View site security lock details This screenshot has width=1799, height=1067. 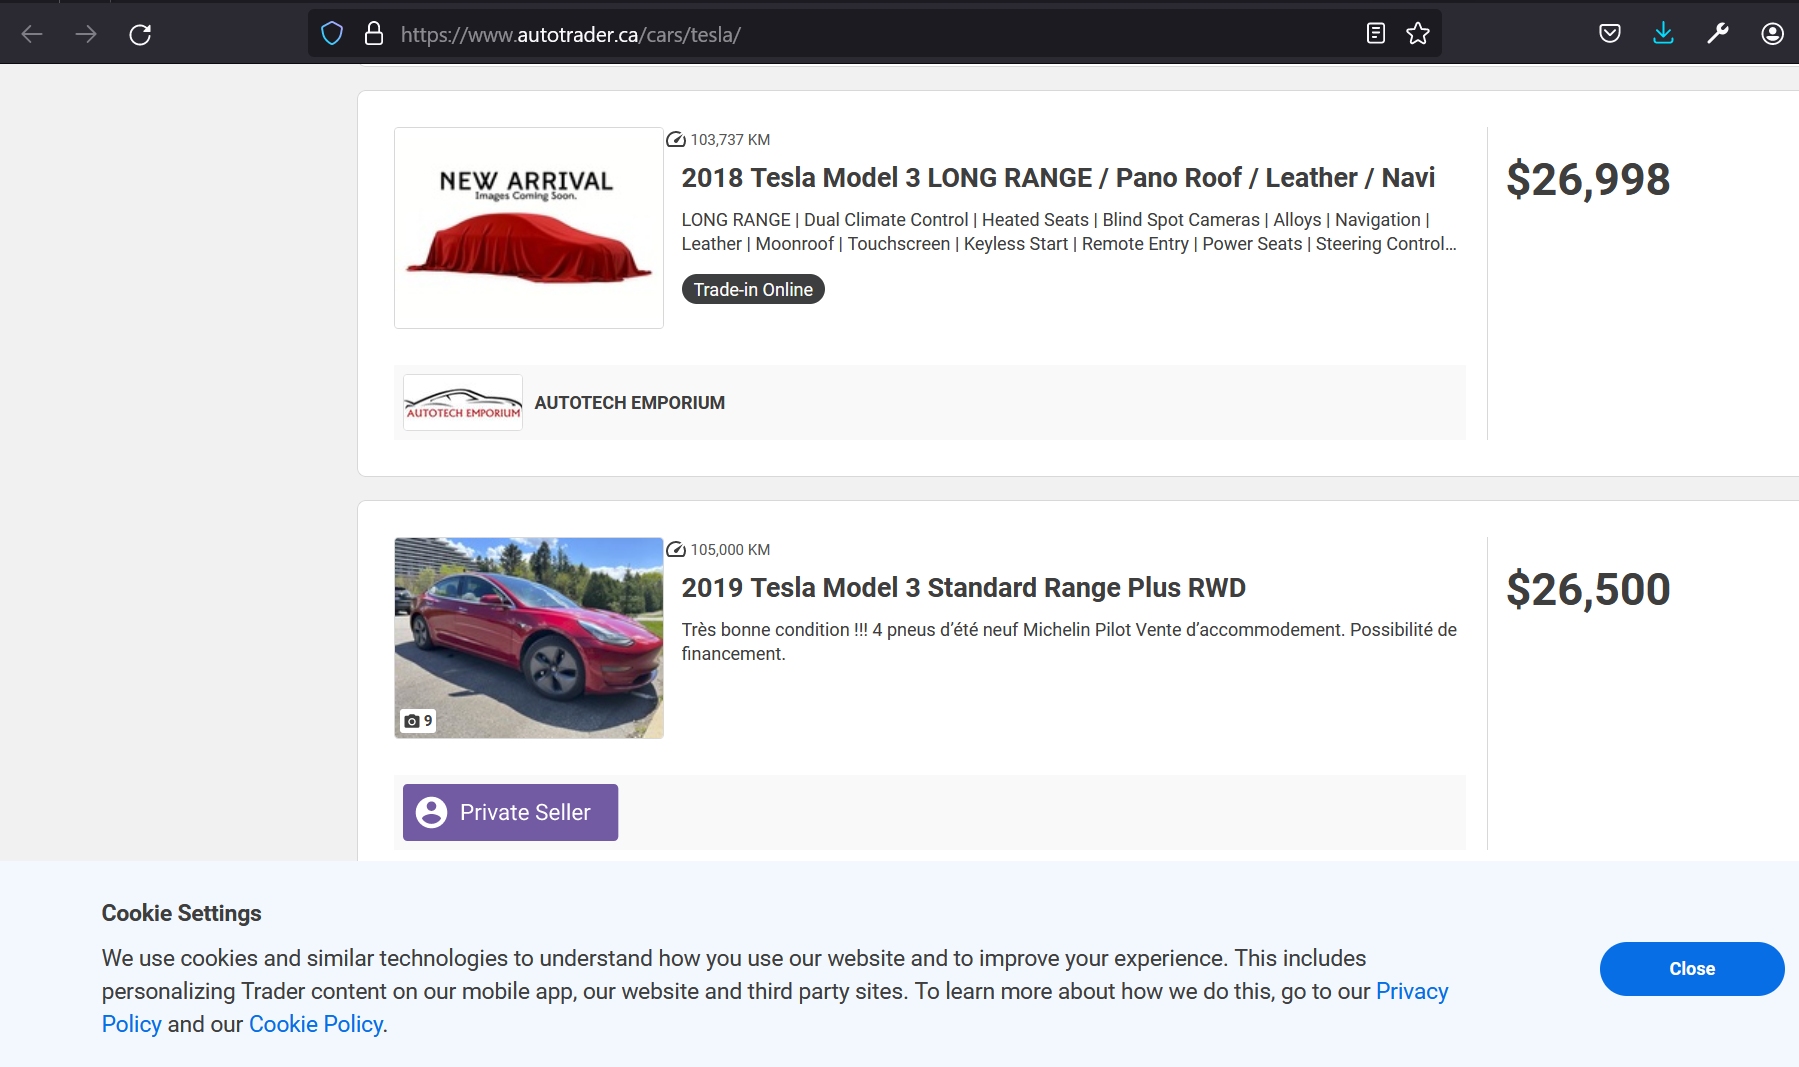374,34
